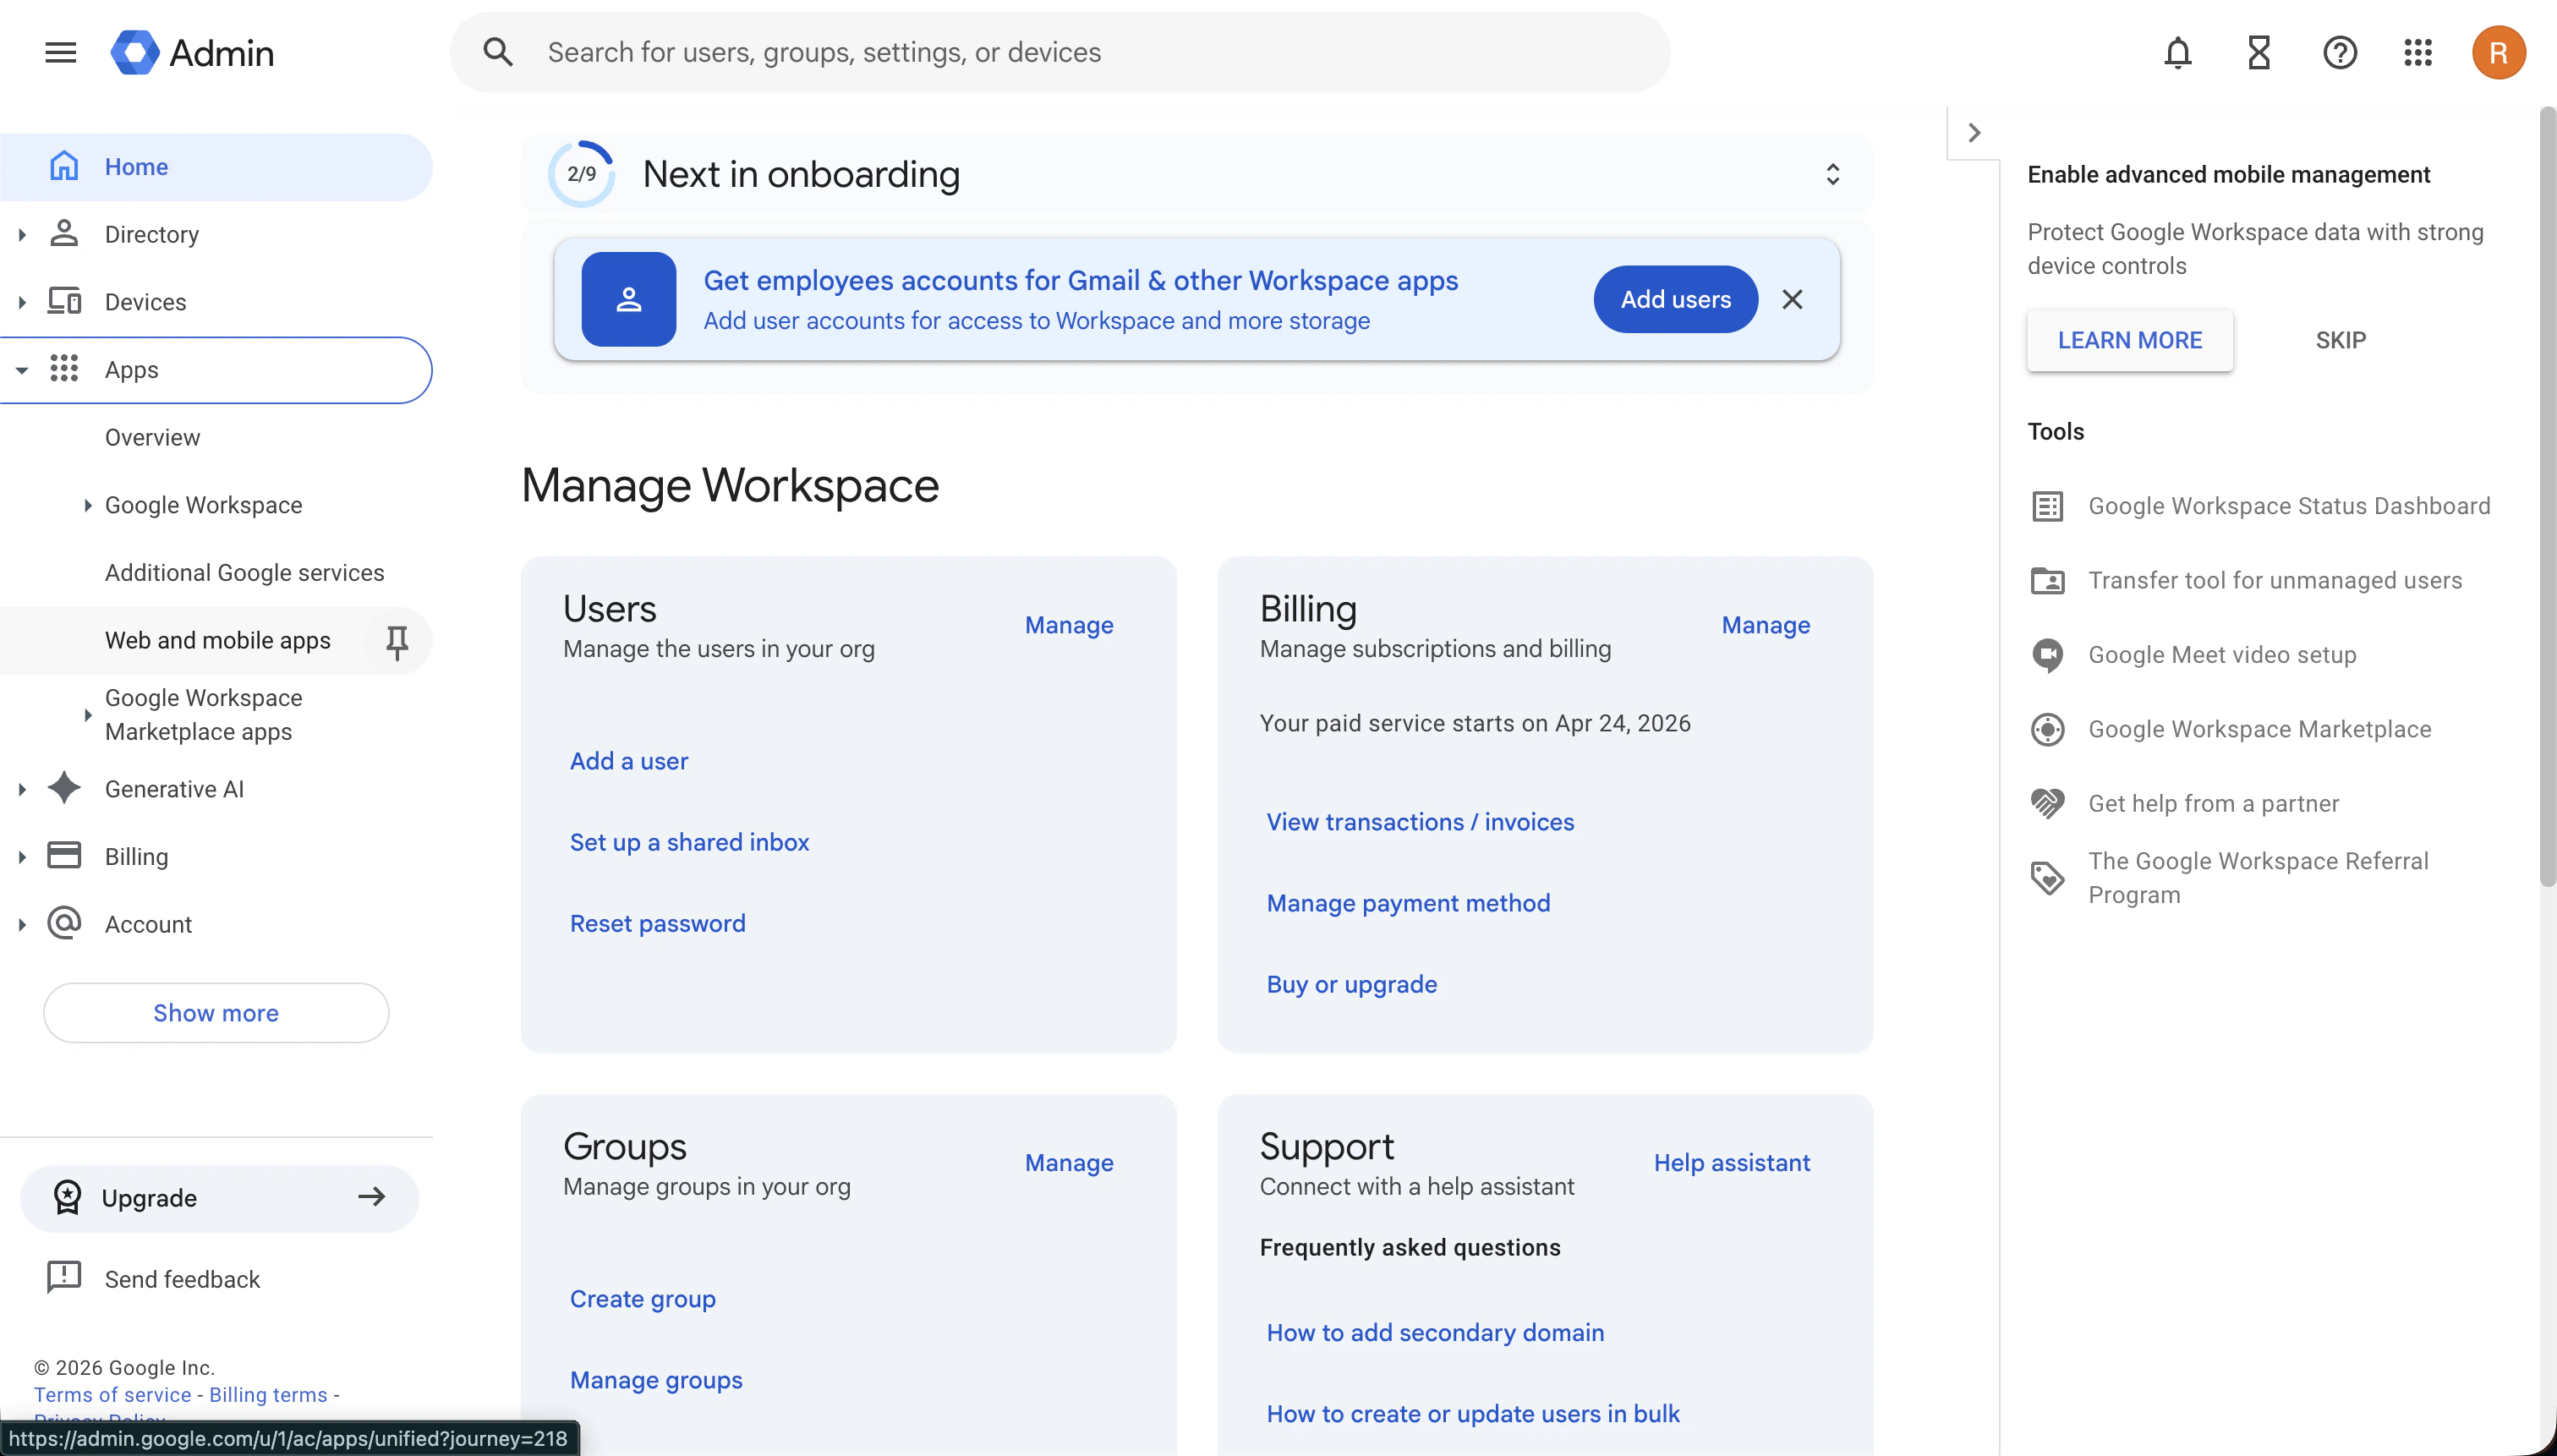Open the Help icon in the top bar
This screenshot has height=1456, width=2557.
coord(2339,52)
